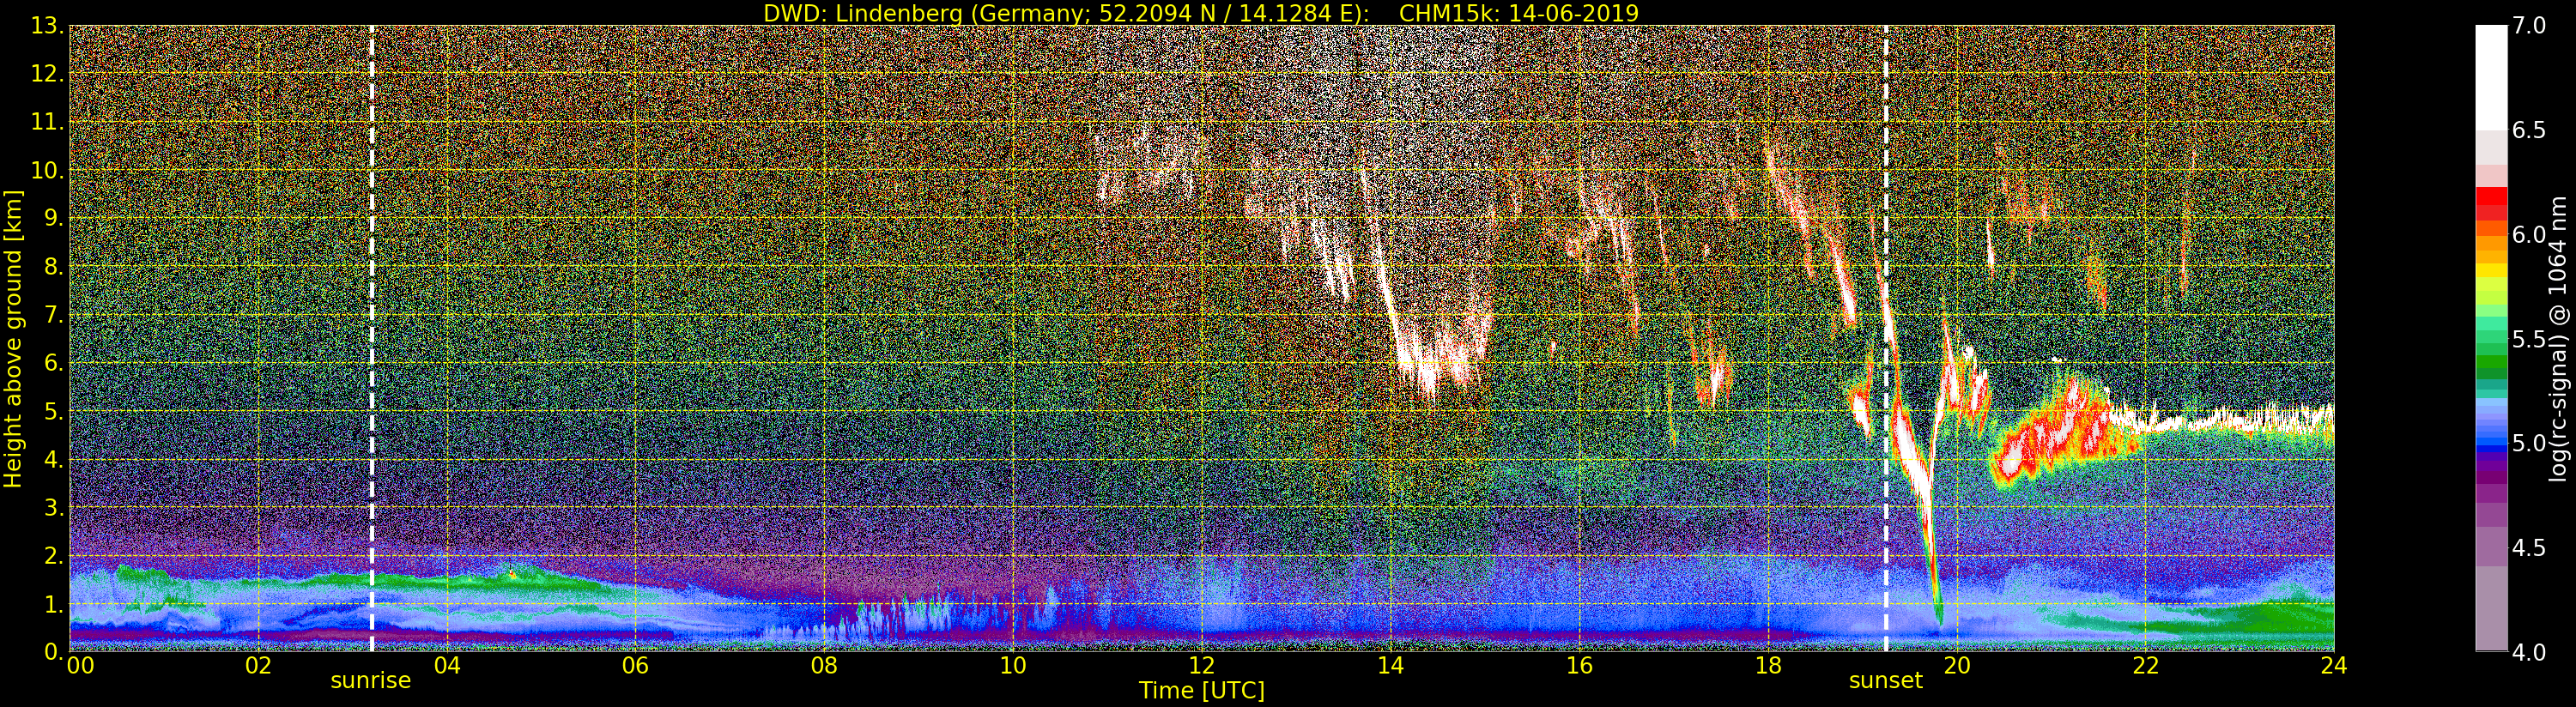
Task: Click the height axis tick '12.'
Action: point(47,74)
